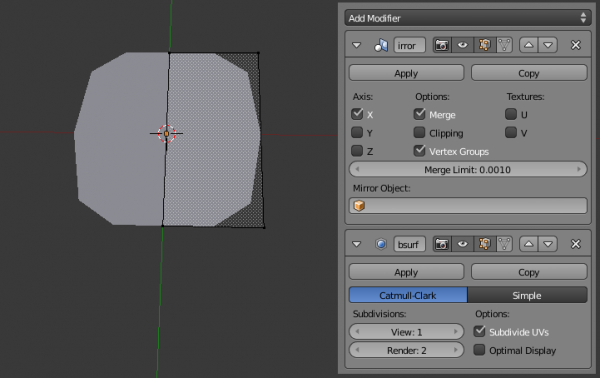Image resolution: width=600 pixels, height=378 pixels.
Task: Toggle the Vertex Groups checkbox
Action: tap(419, 151)
